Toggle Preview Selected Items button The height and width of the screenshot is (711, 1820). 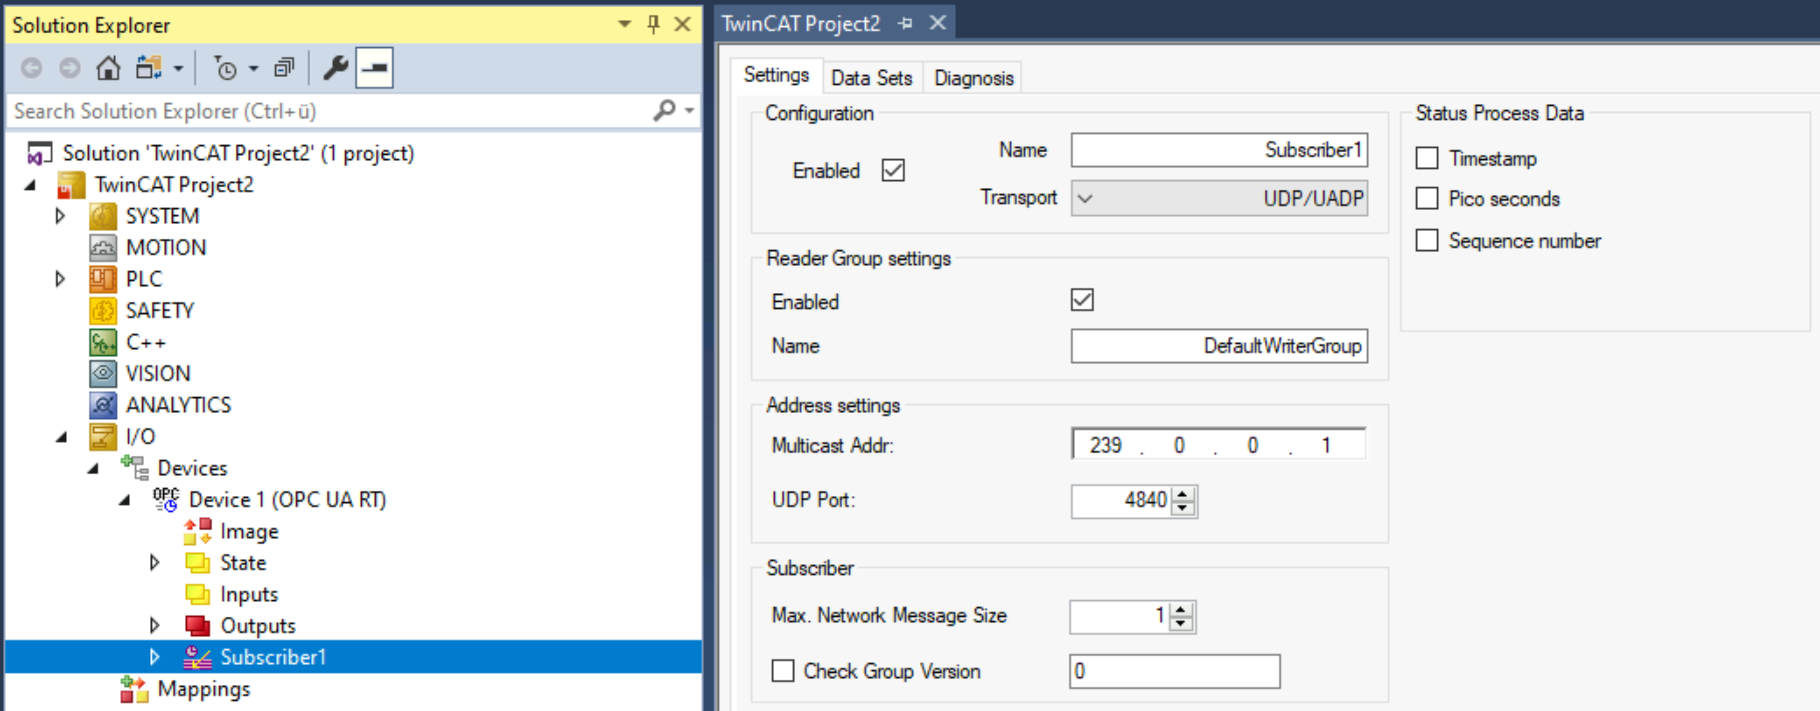click(x=374, y=68)
